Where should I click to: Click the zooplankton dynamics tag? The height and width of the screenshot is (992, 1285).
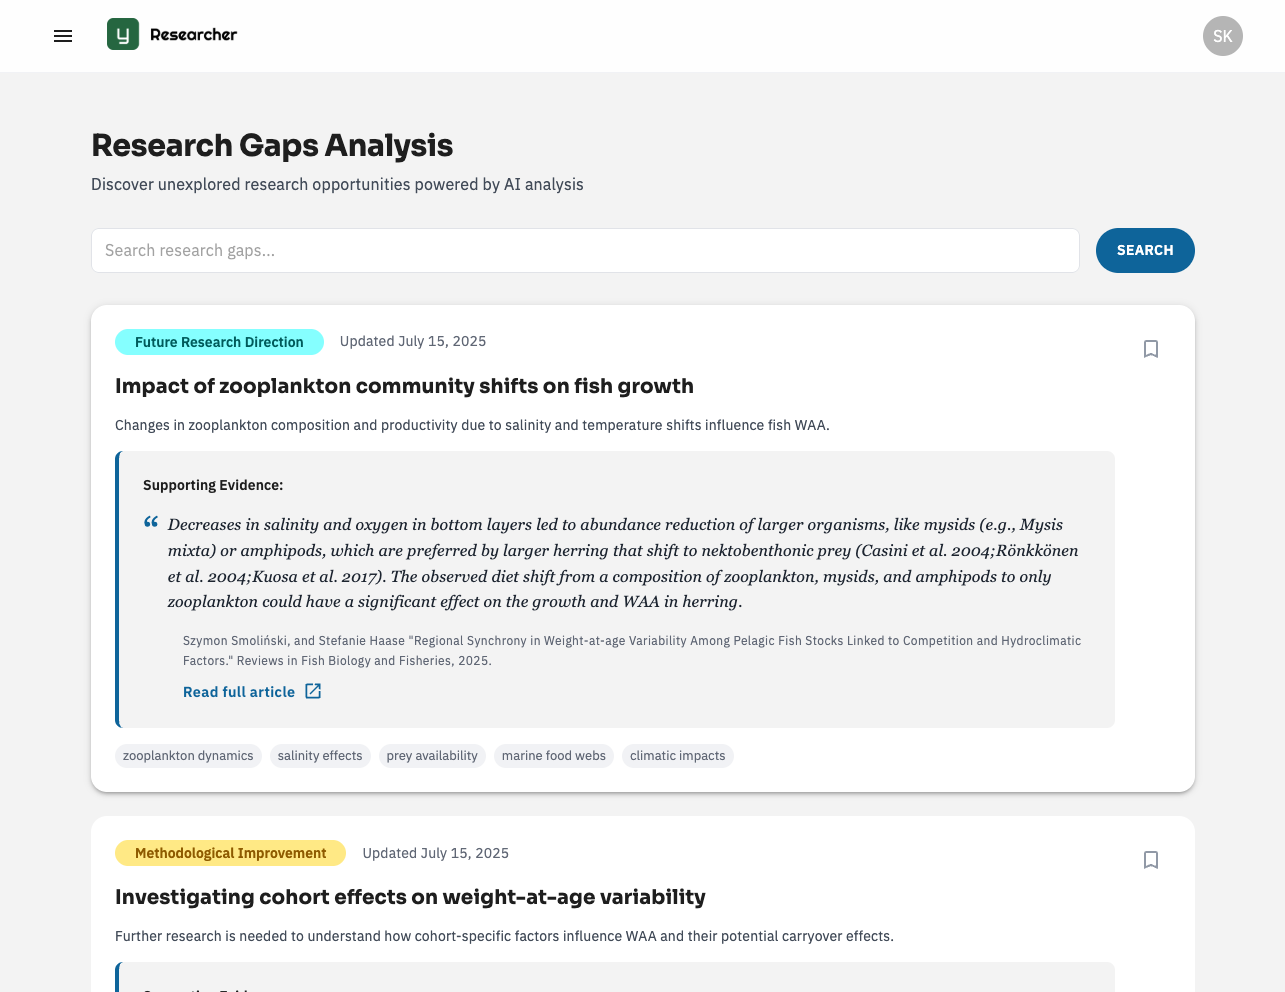tap(188, 756)
